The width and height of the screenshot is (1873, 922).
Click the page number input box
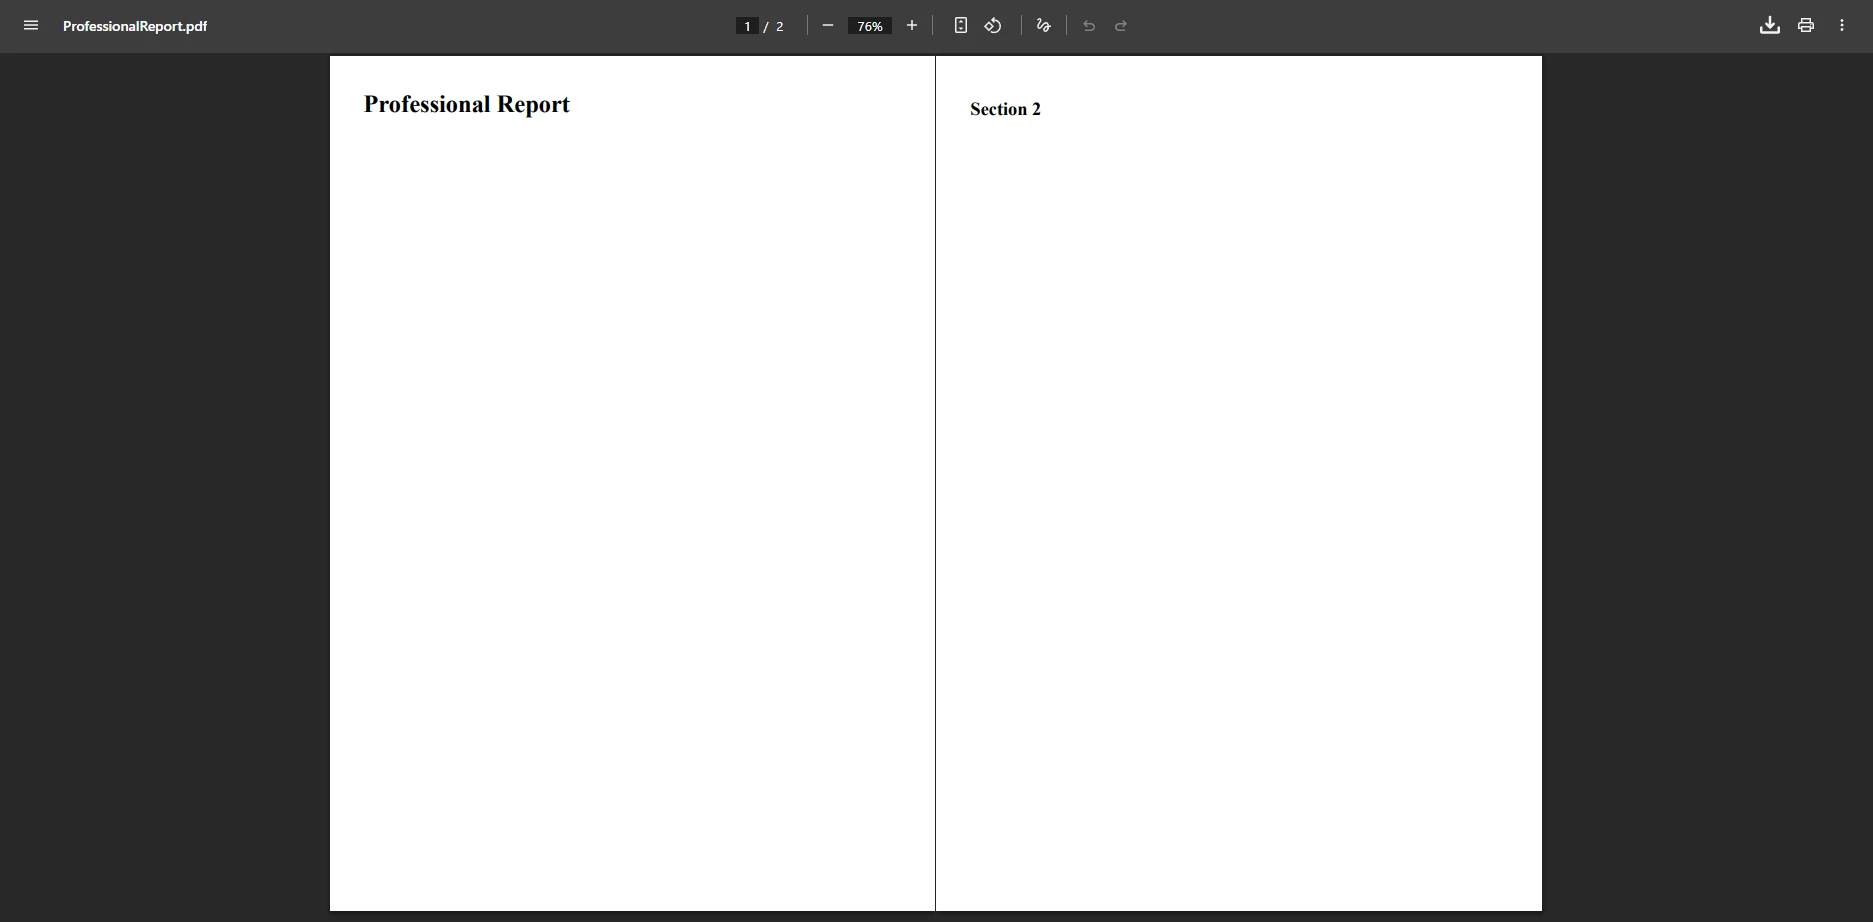(x=747, y=26)
